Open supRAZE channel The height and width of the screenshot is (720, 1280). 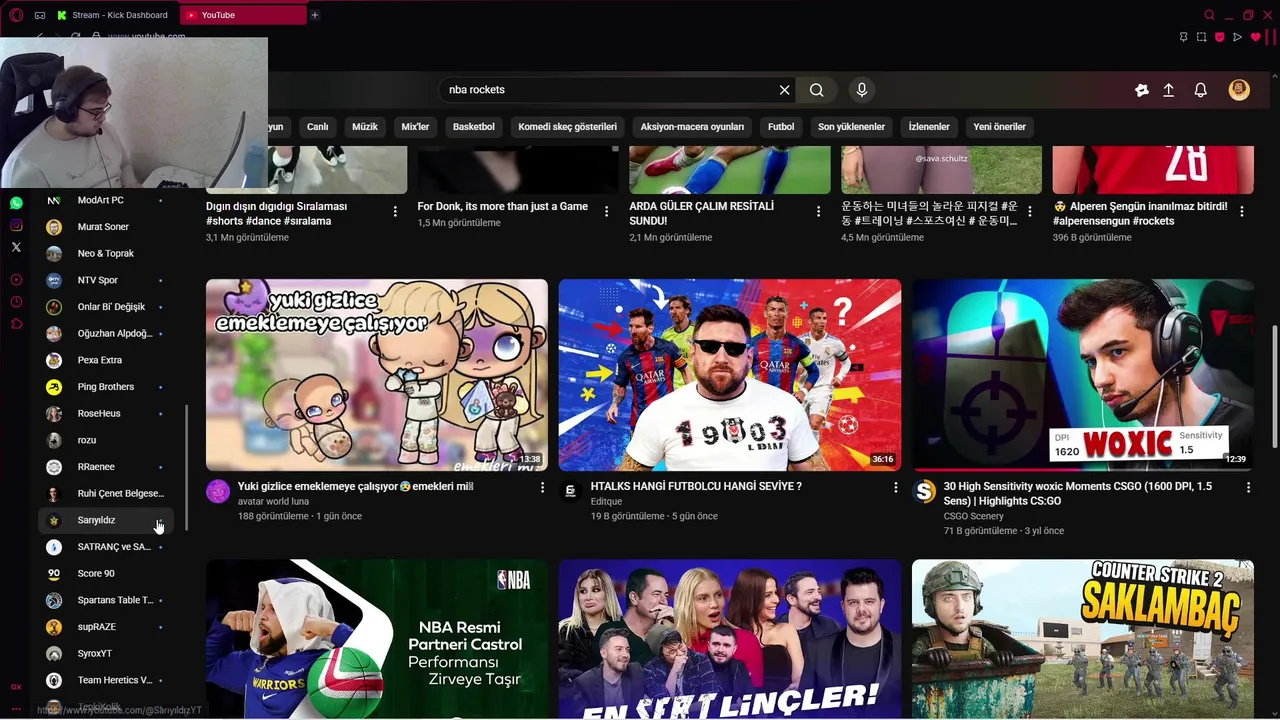(x=105, y=627)
